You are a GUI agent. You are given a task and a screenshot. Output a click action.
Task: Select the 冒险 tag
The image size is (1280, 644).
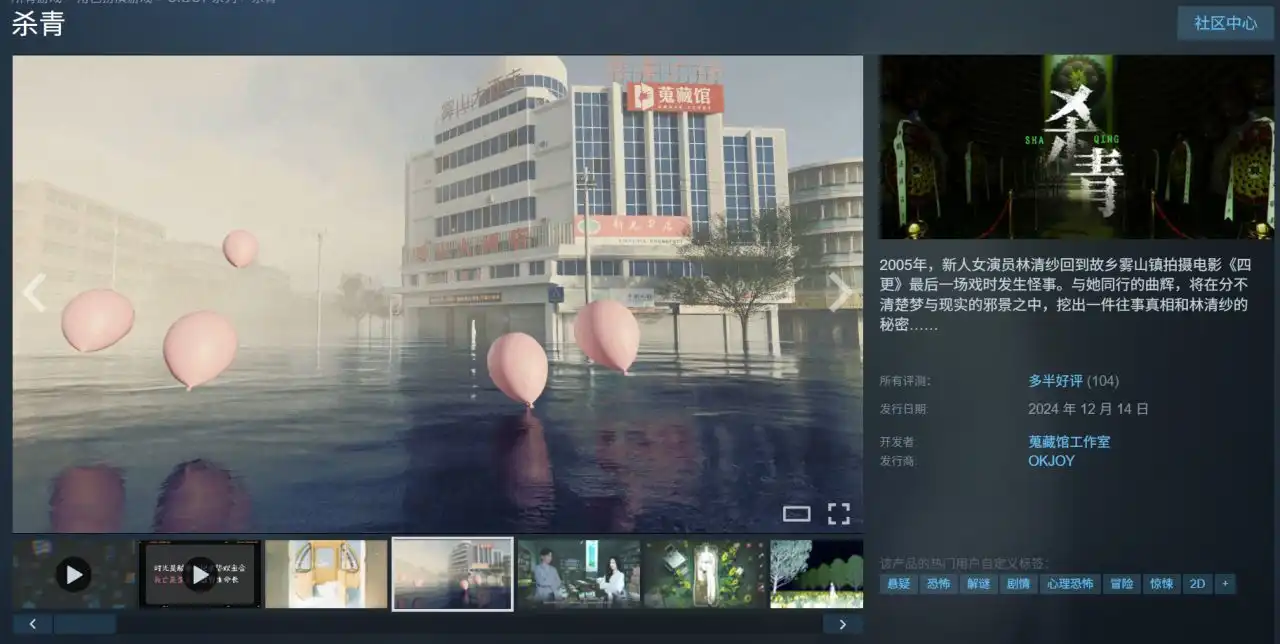[1122, 584]
